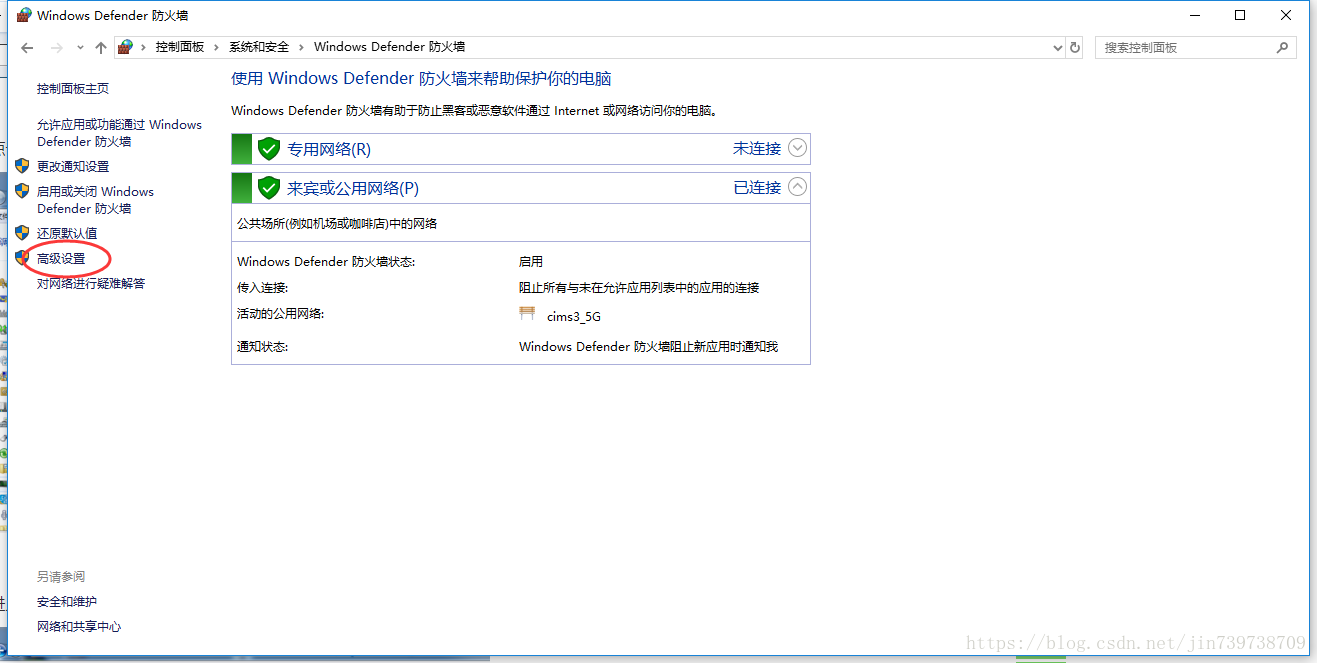
Task: Open 控制面板主页 link
Action: [x=73, y=89]
